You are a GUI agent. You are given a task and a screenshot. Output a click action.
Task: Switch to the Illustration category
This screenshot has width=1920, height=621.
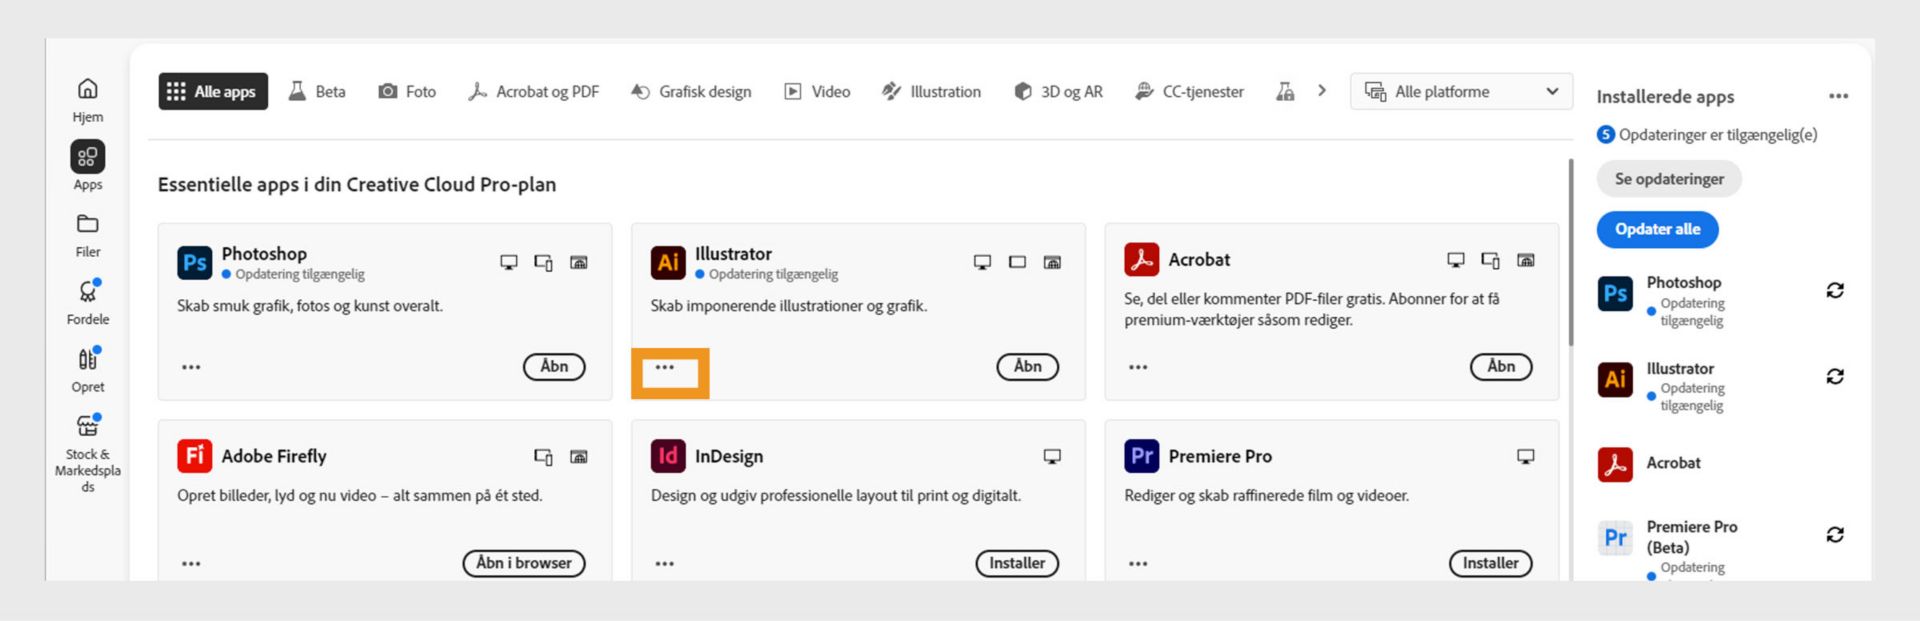tap(931, 91)
